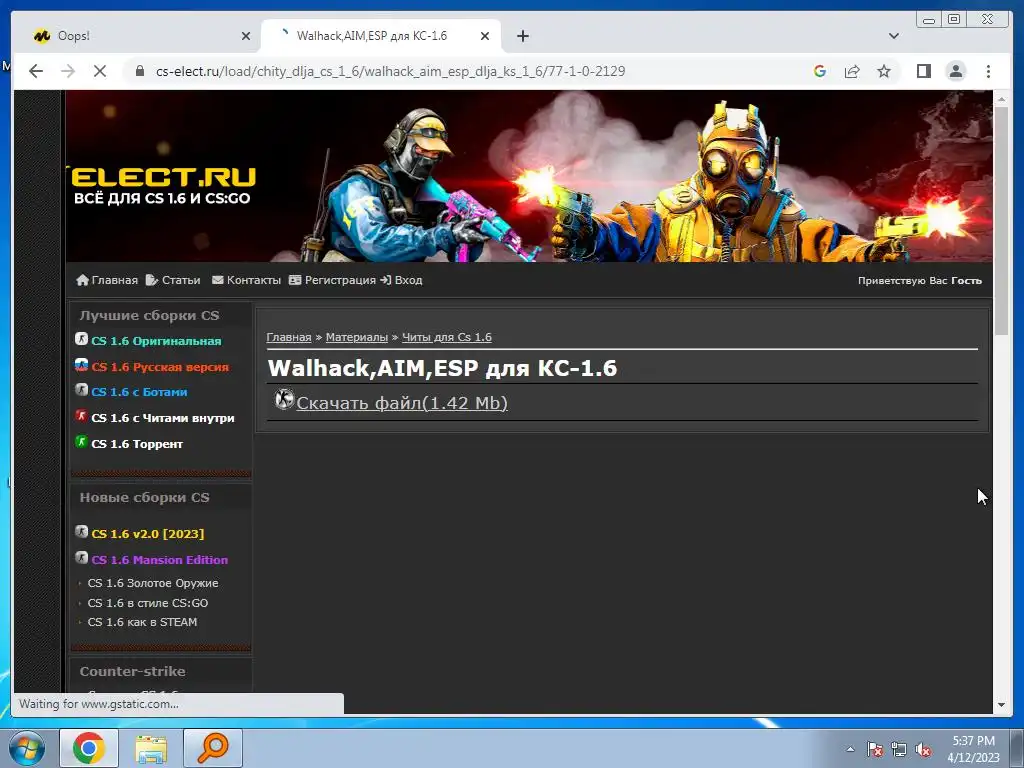Click the green icon beside CS 1.6 Торрент
The height and width of the screenshot is (768, 1024).
point(81,441)
